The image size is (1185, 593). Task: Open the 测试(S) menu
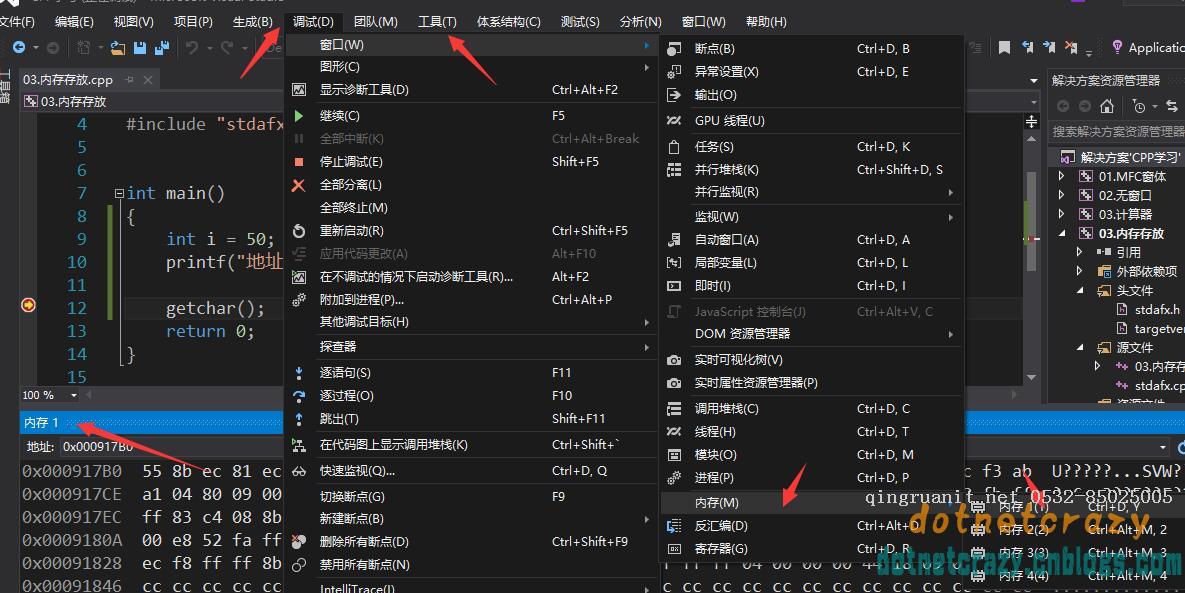coord(580,21)
